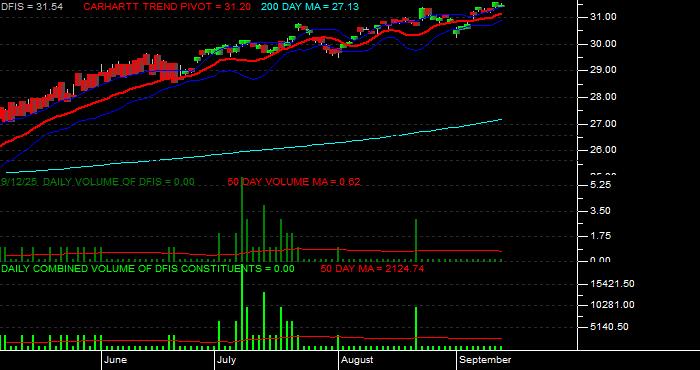
Task: Click the late-August constituents volume spike bar
Action: coord(416,328)
